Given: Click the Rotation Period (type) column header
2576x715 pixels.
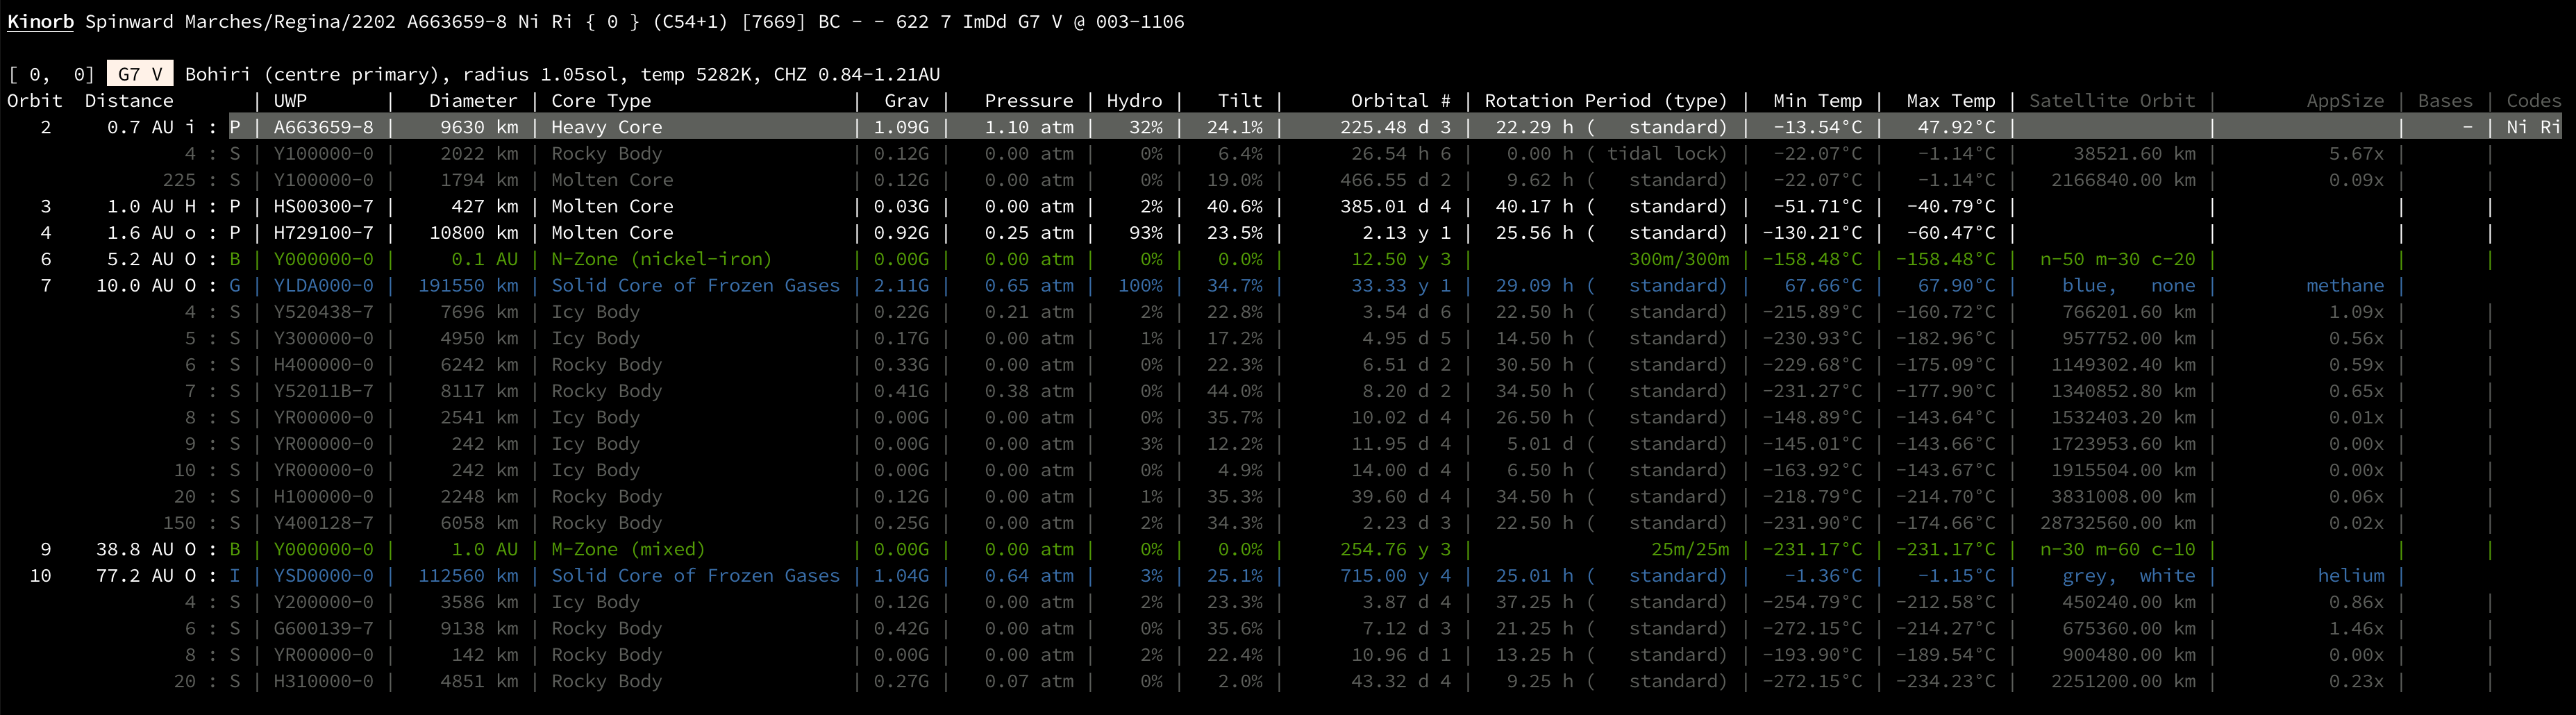Looking at the screenshot, I should 1606,101.
